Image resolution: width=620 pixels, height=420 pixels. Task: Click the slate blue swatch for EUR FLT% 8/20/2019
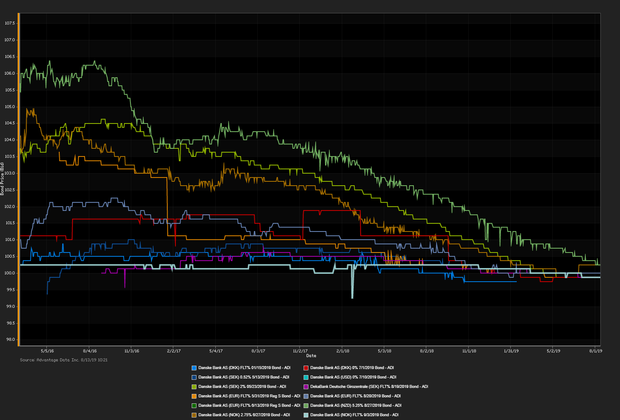pyautogui.click(x=306, y=396)
